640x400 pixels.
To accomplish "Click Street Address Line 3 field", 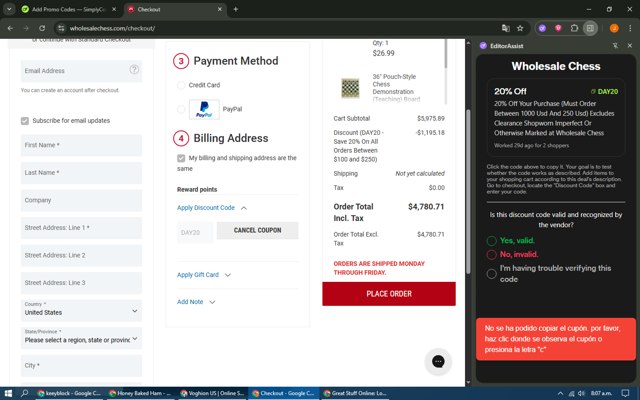I will click(x=81, y=283).
